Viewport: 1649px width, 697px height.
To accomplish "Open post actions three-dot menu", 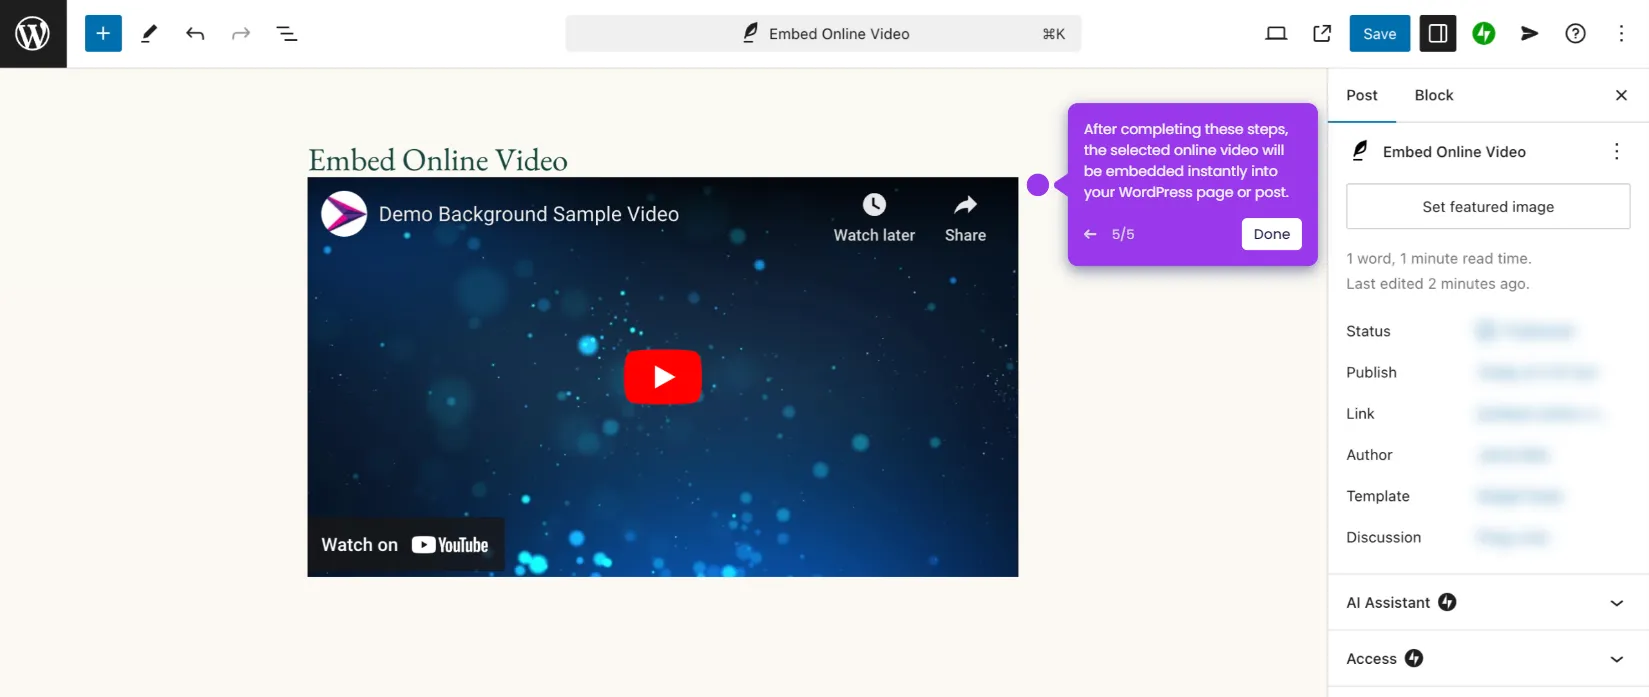I will click(x=1617, y=152).
